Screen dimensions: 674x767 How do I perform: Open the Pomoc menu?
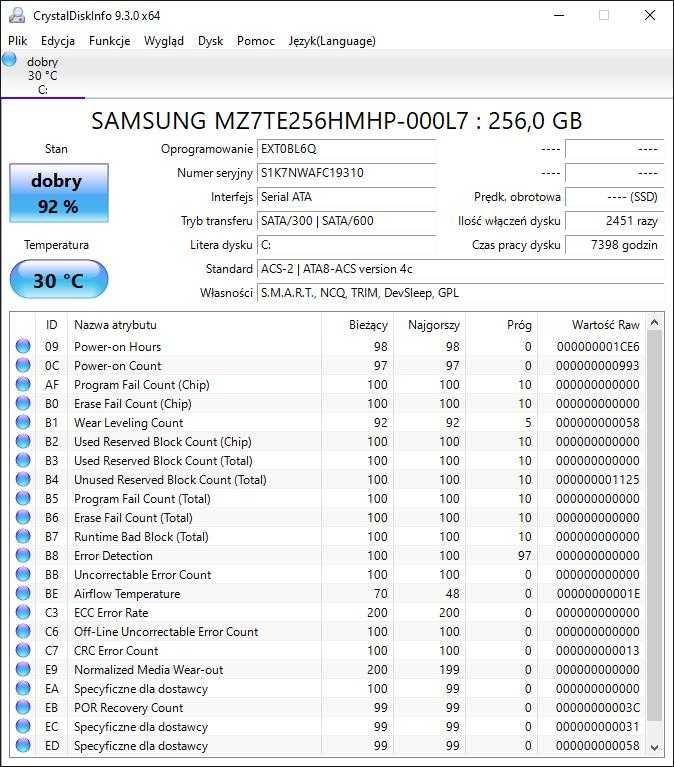coord(256,41)
